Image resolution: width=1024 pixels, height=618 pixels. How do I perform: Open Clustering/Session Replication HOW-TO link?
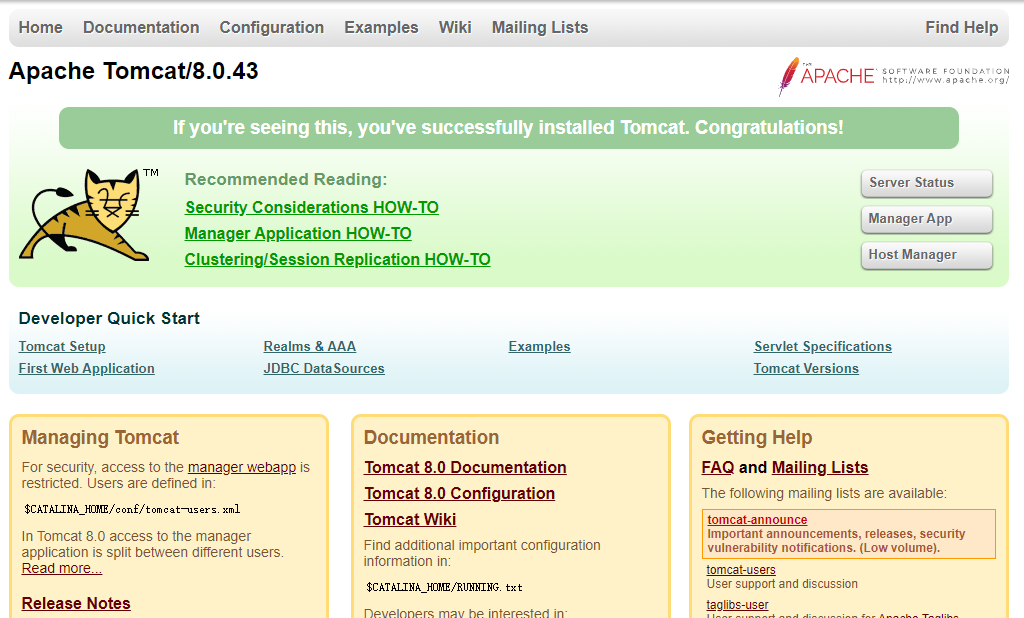[x=337, y=260]
